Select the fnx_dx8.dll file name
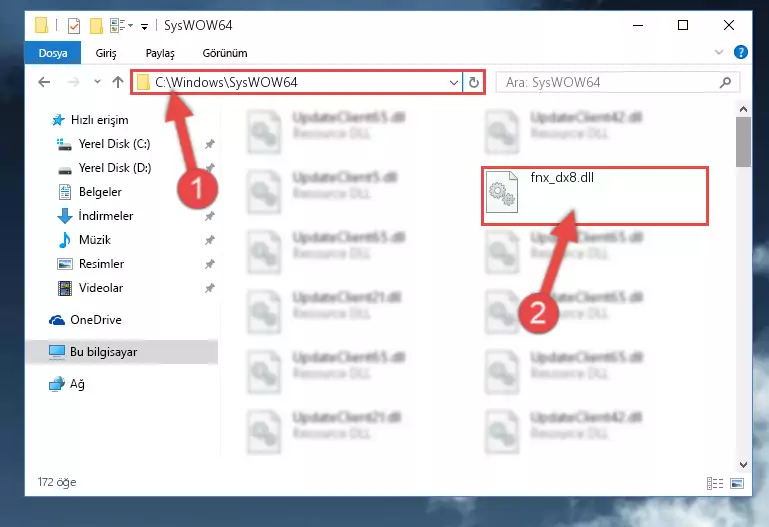769x527 pixels. click(x=562, y=177)
